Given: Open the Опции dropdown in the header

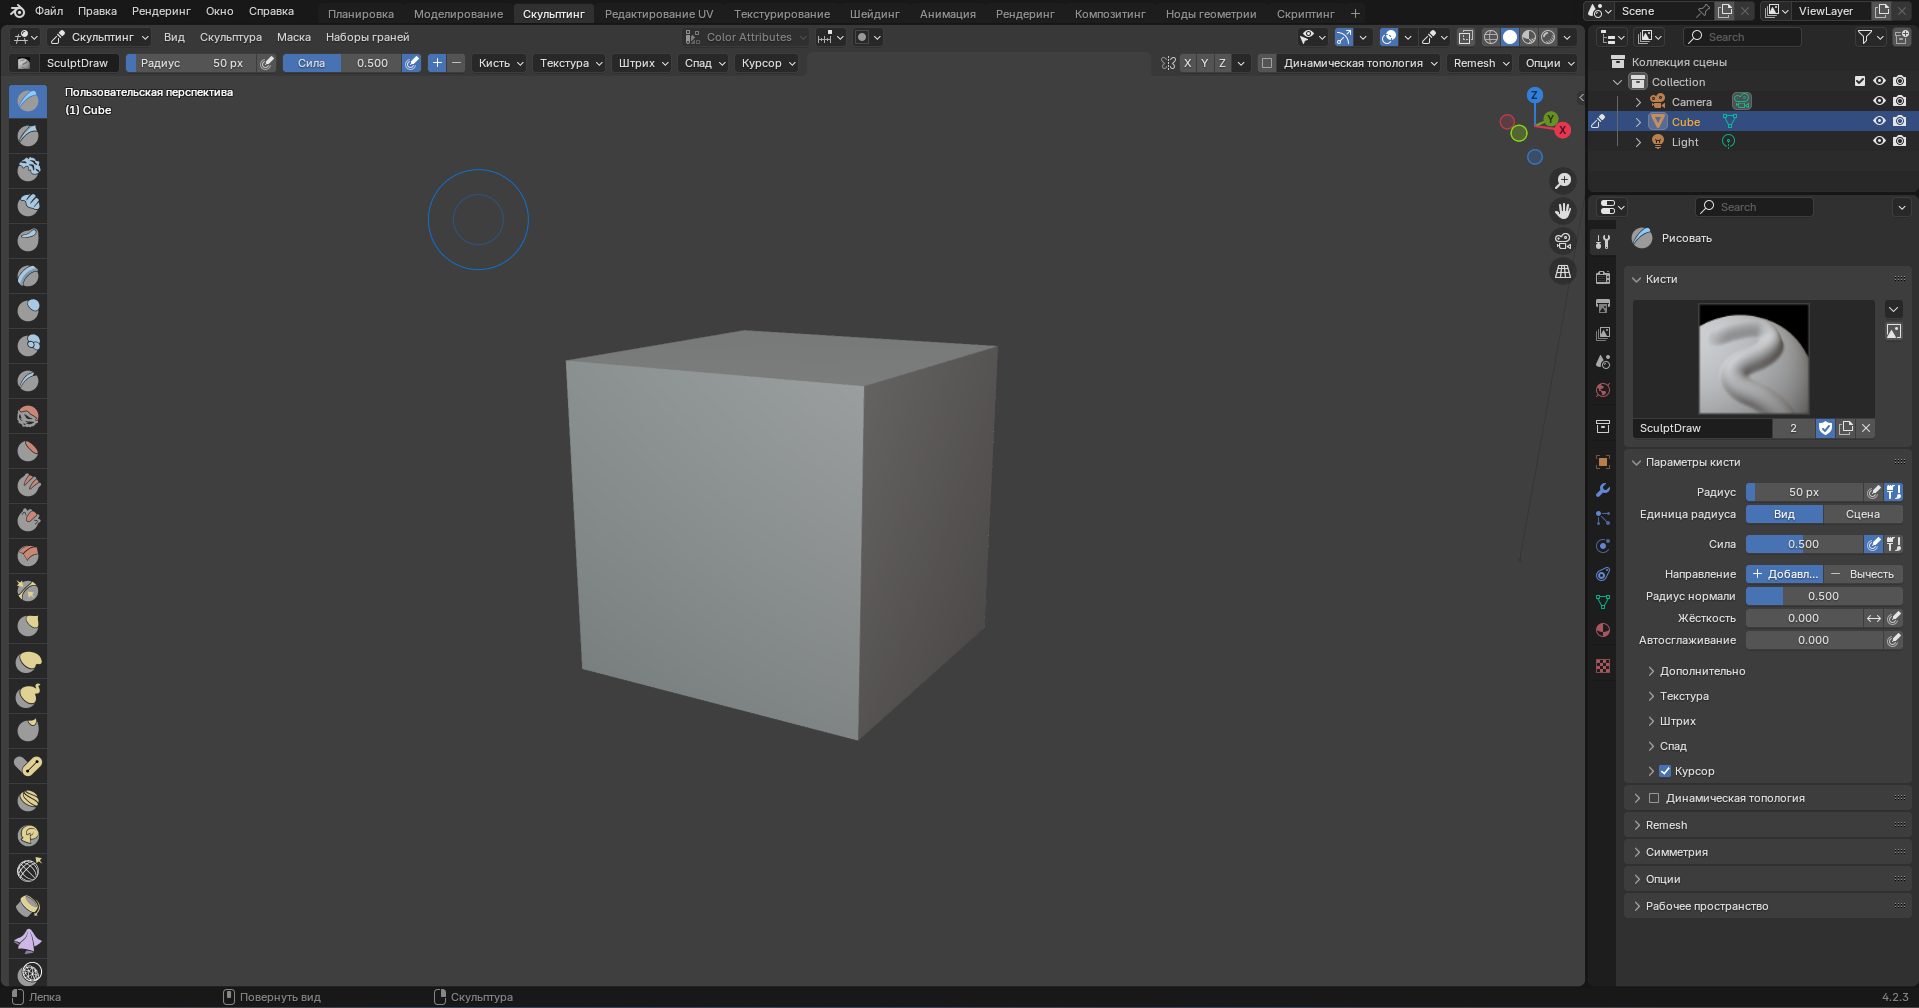Looking at the screenshot, I should point(1549,63).
